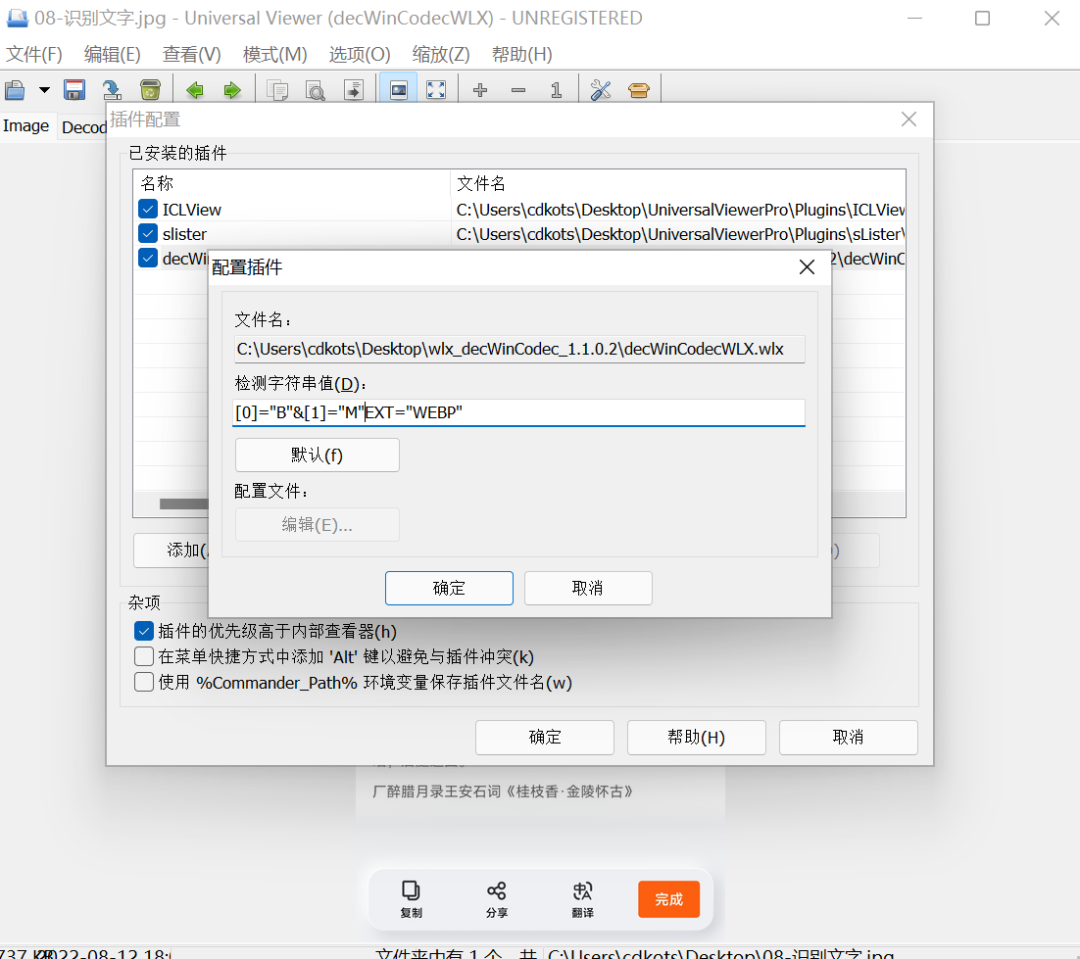
Task: Open the 选项(O) menu
Action: click(360, 54)
